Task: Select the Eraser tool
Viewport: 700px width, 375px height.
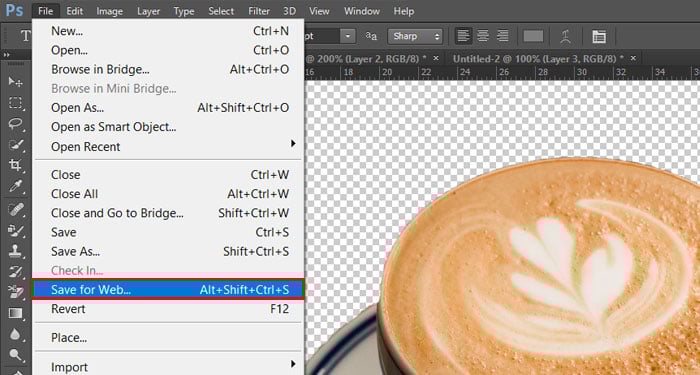Action: (16, 292)
